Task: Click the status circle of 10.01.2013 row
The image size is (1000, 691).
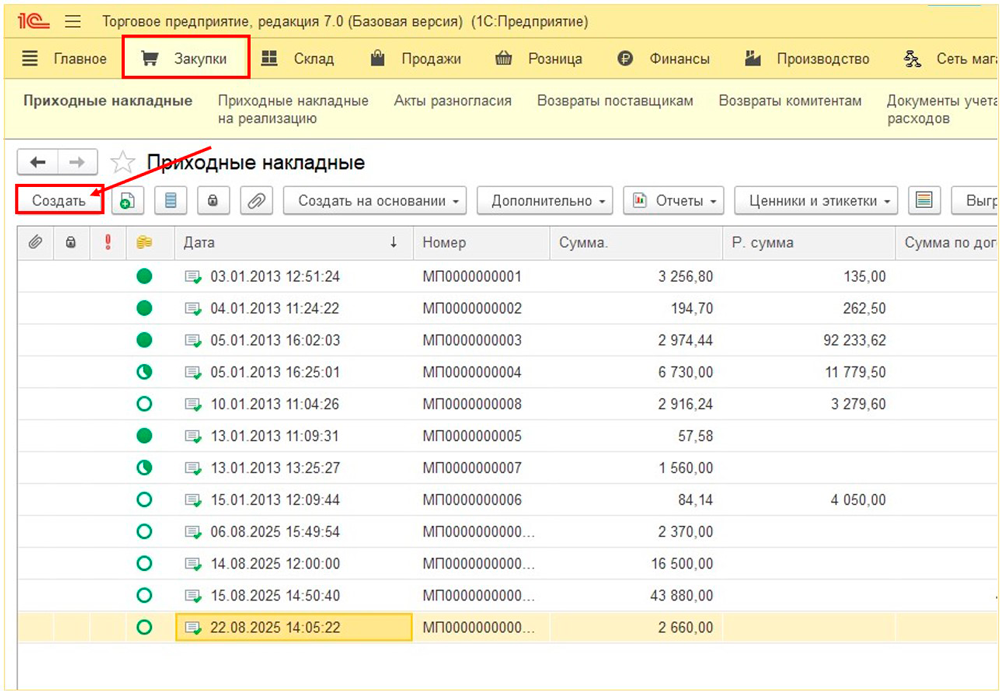Action: coord(144,404)
